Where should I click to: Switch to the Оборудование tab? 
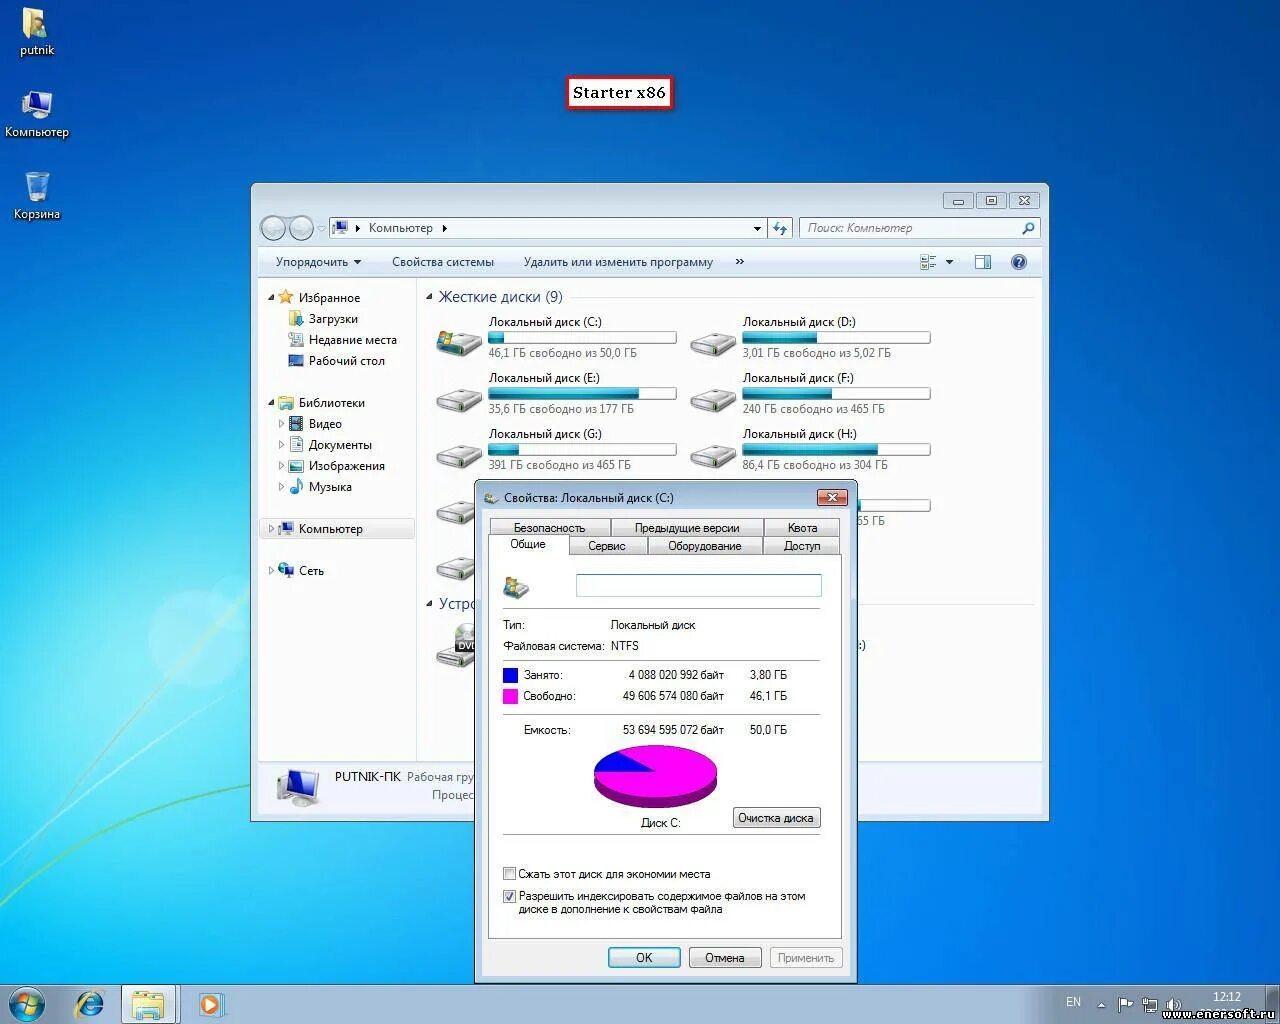705,546
